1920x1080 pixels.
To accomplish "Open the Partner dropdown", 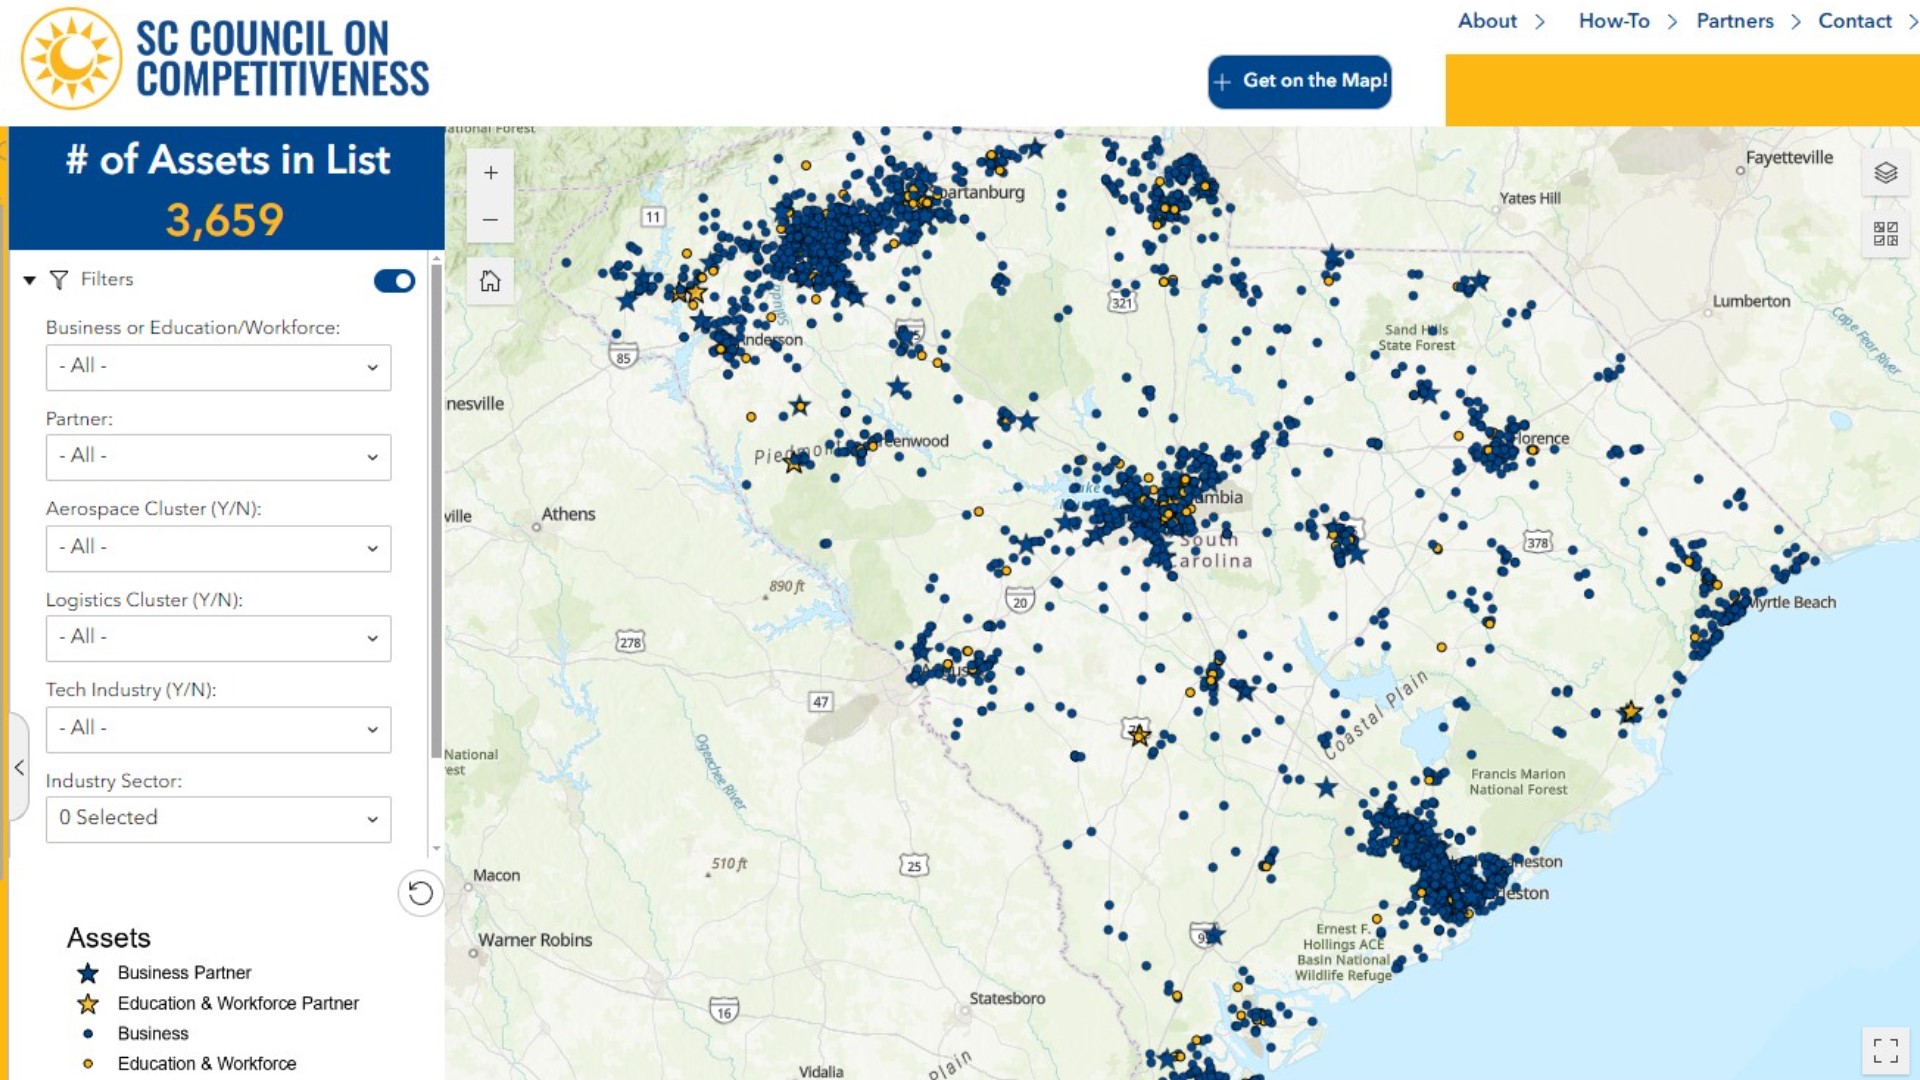I will coord(218,457).
